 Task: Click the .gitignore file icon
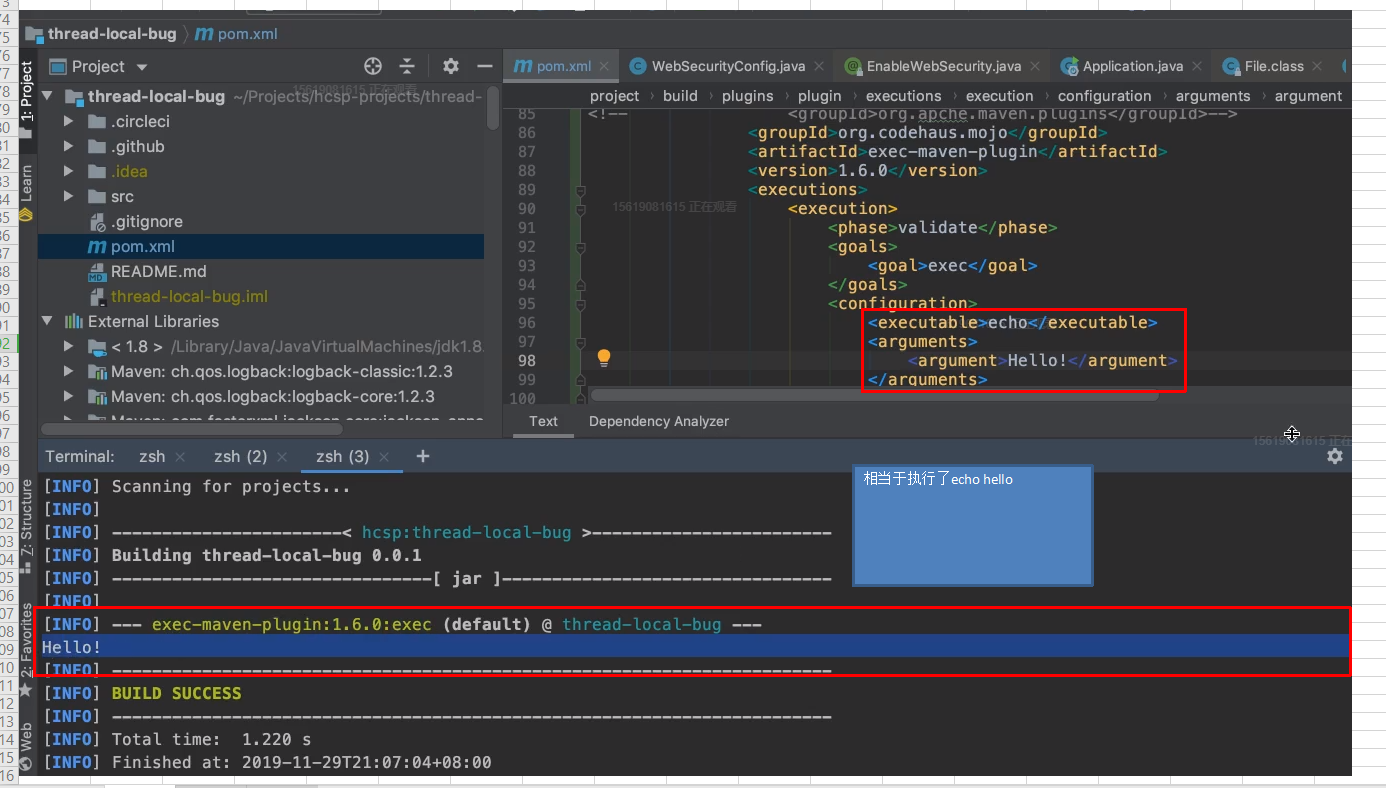[97, 221]
